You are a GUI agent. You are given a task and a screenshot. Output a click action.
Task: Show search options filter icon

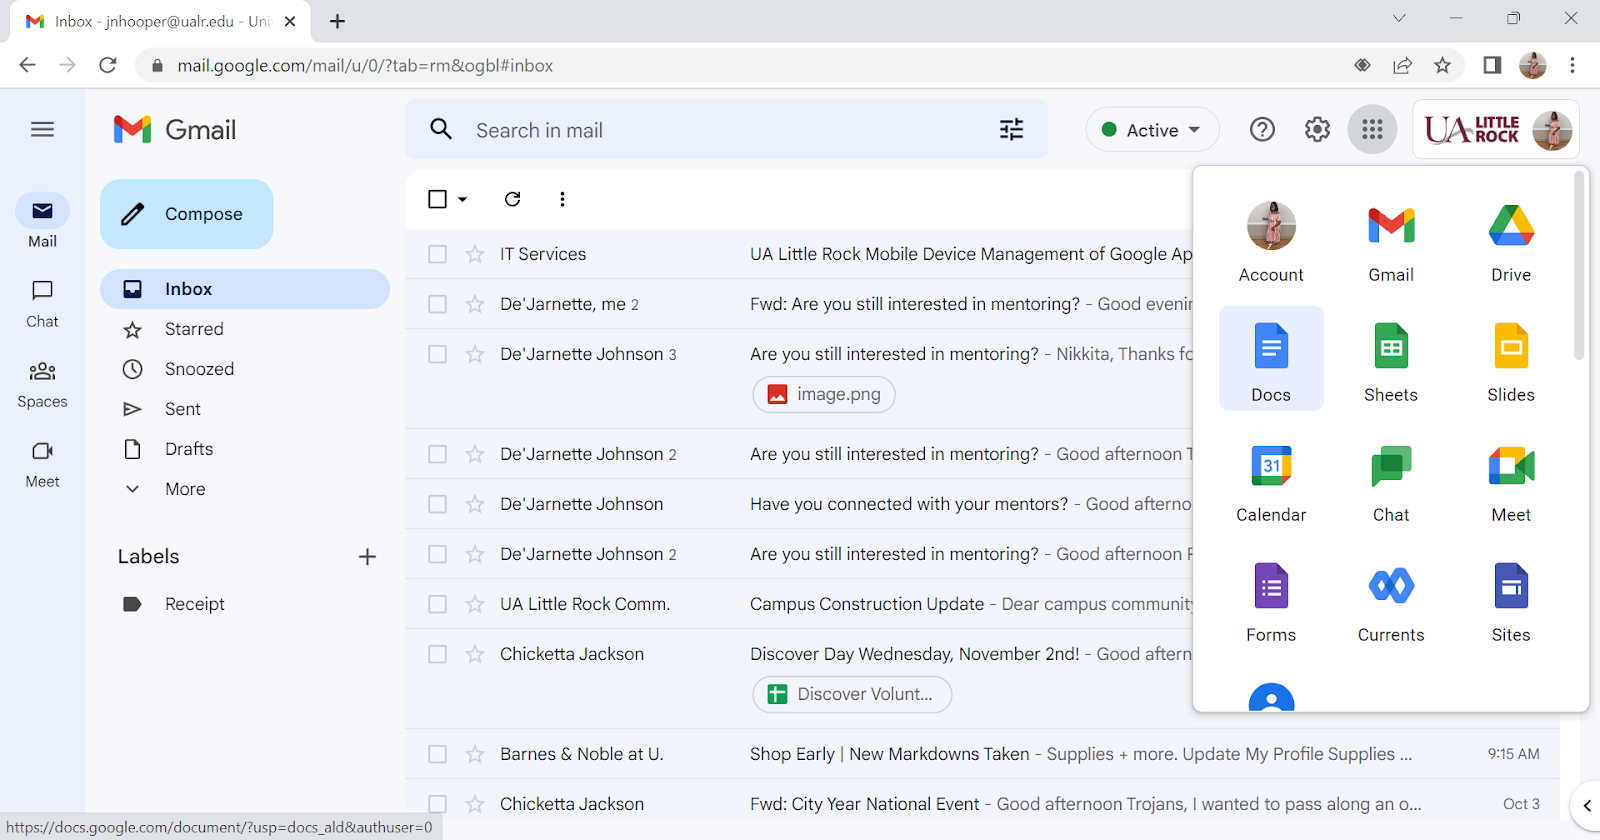[x=1012, y=129]
